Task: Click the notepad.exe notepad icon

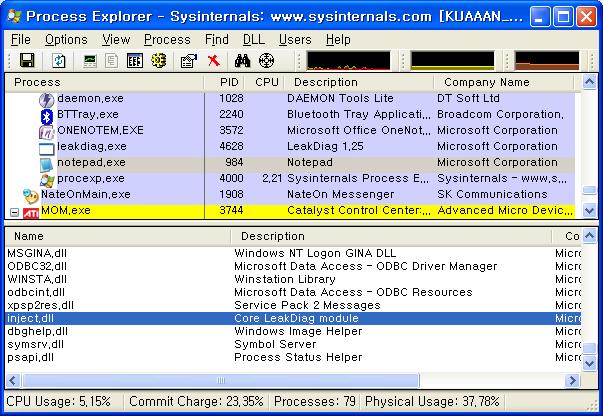Action: [47, 164]
